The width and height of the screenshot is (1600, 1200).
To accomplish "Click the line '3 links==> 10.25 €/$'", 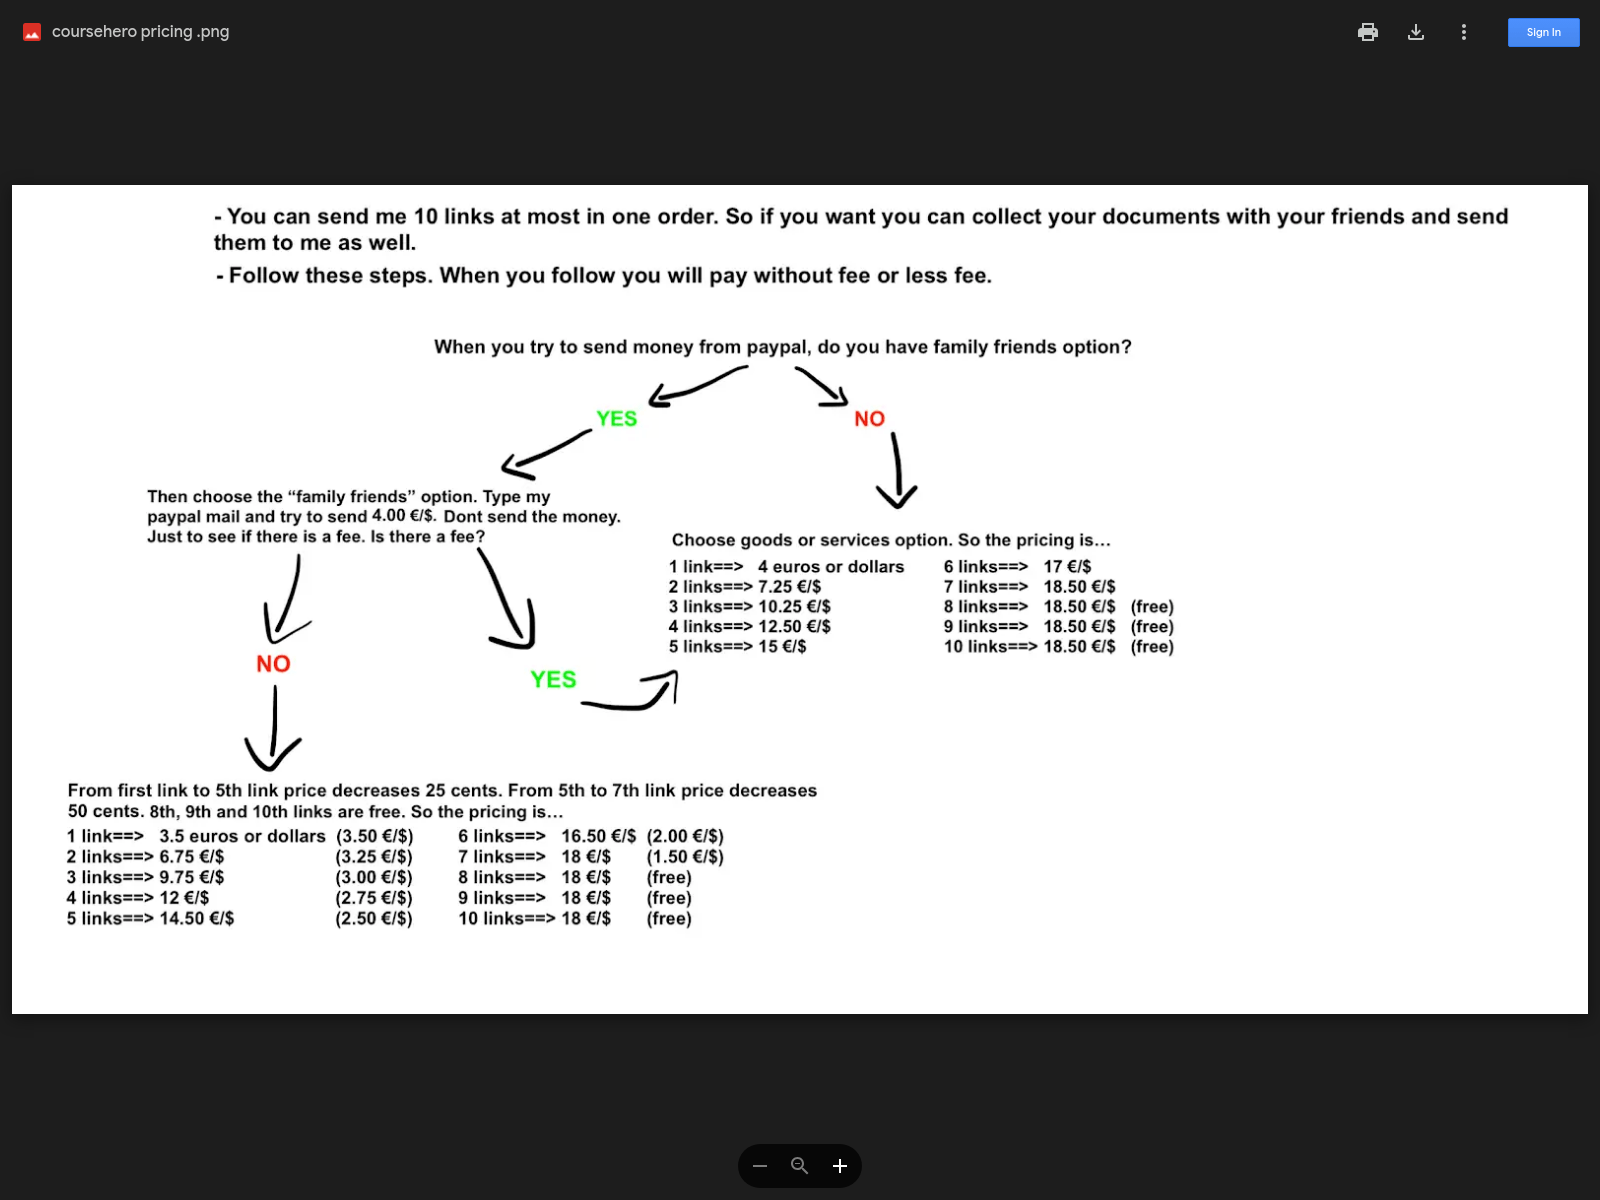I will [x=750, y=607].
